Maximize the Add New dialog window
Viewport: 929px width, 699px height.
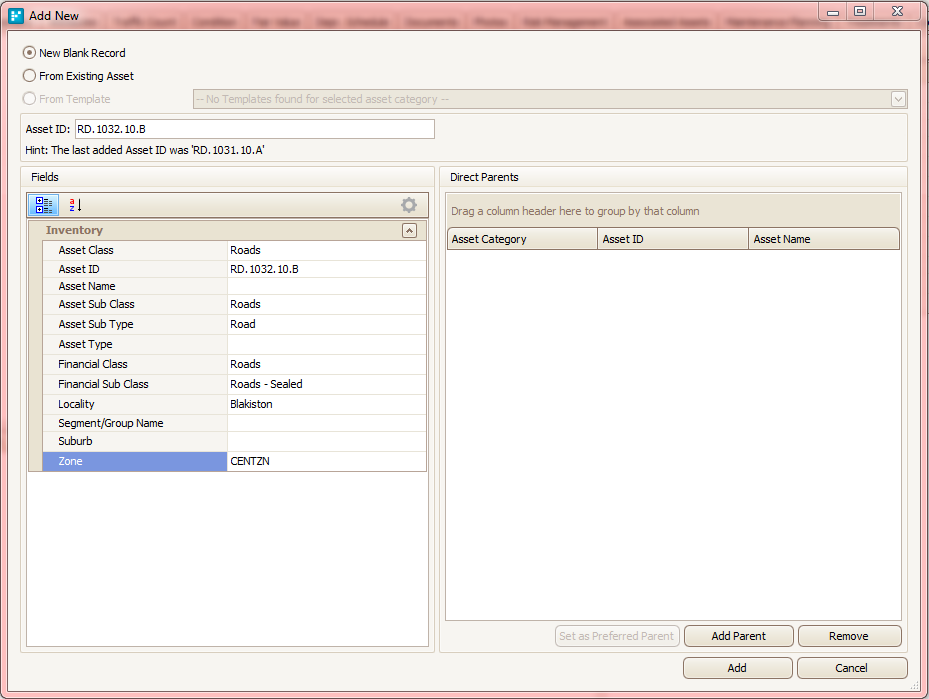pos(860,11)
